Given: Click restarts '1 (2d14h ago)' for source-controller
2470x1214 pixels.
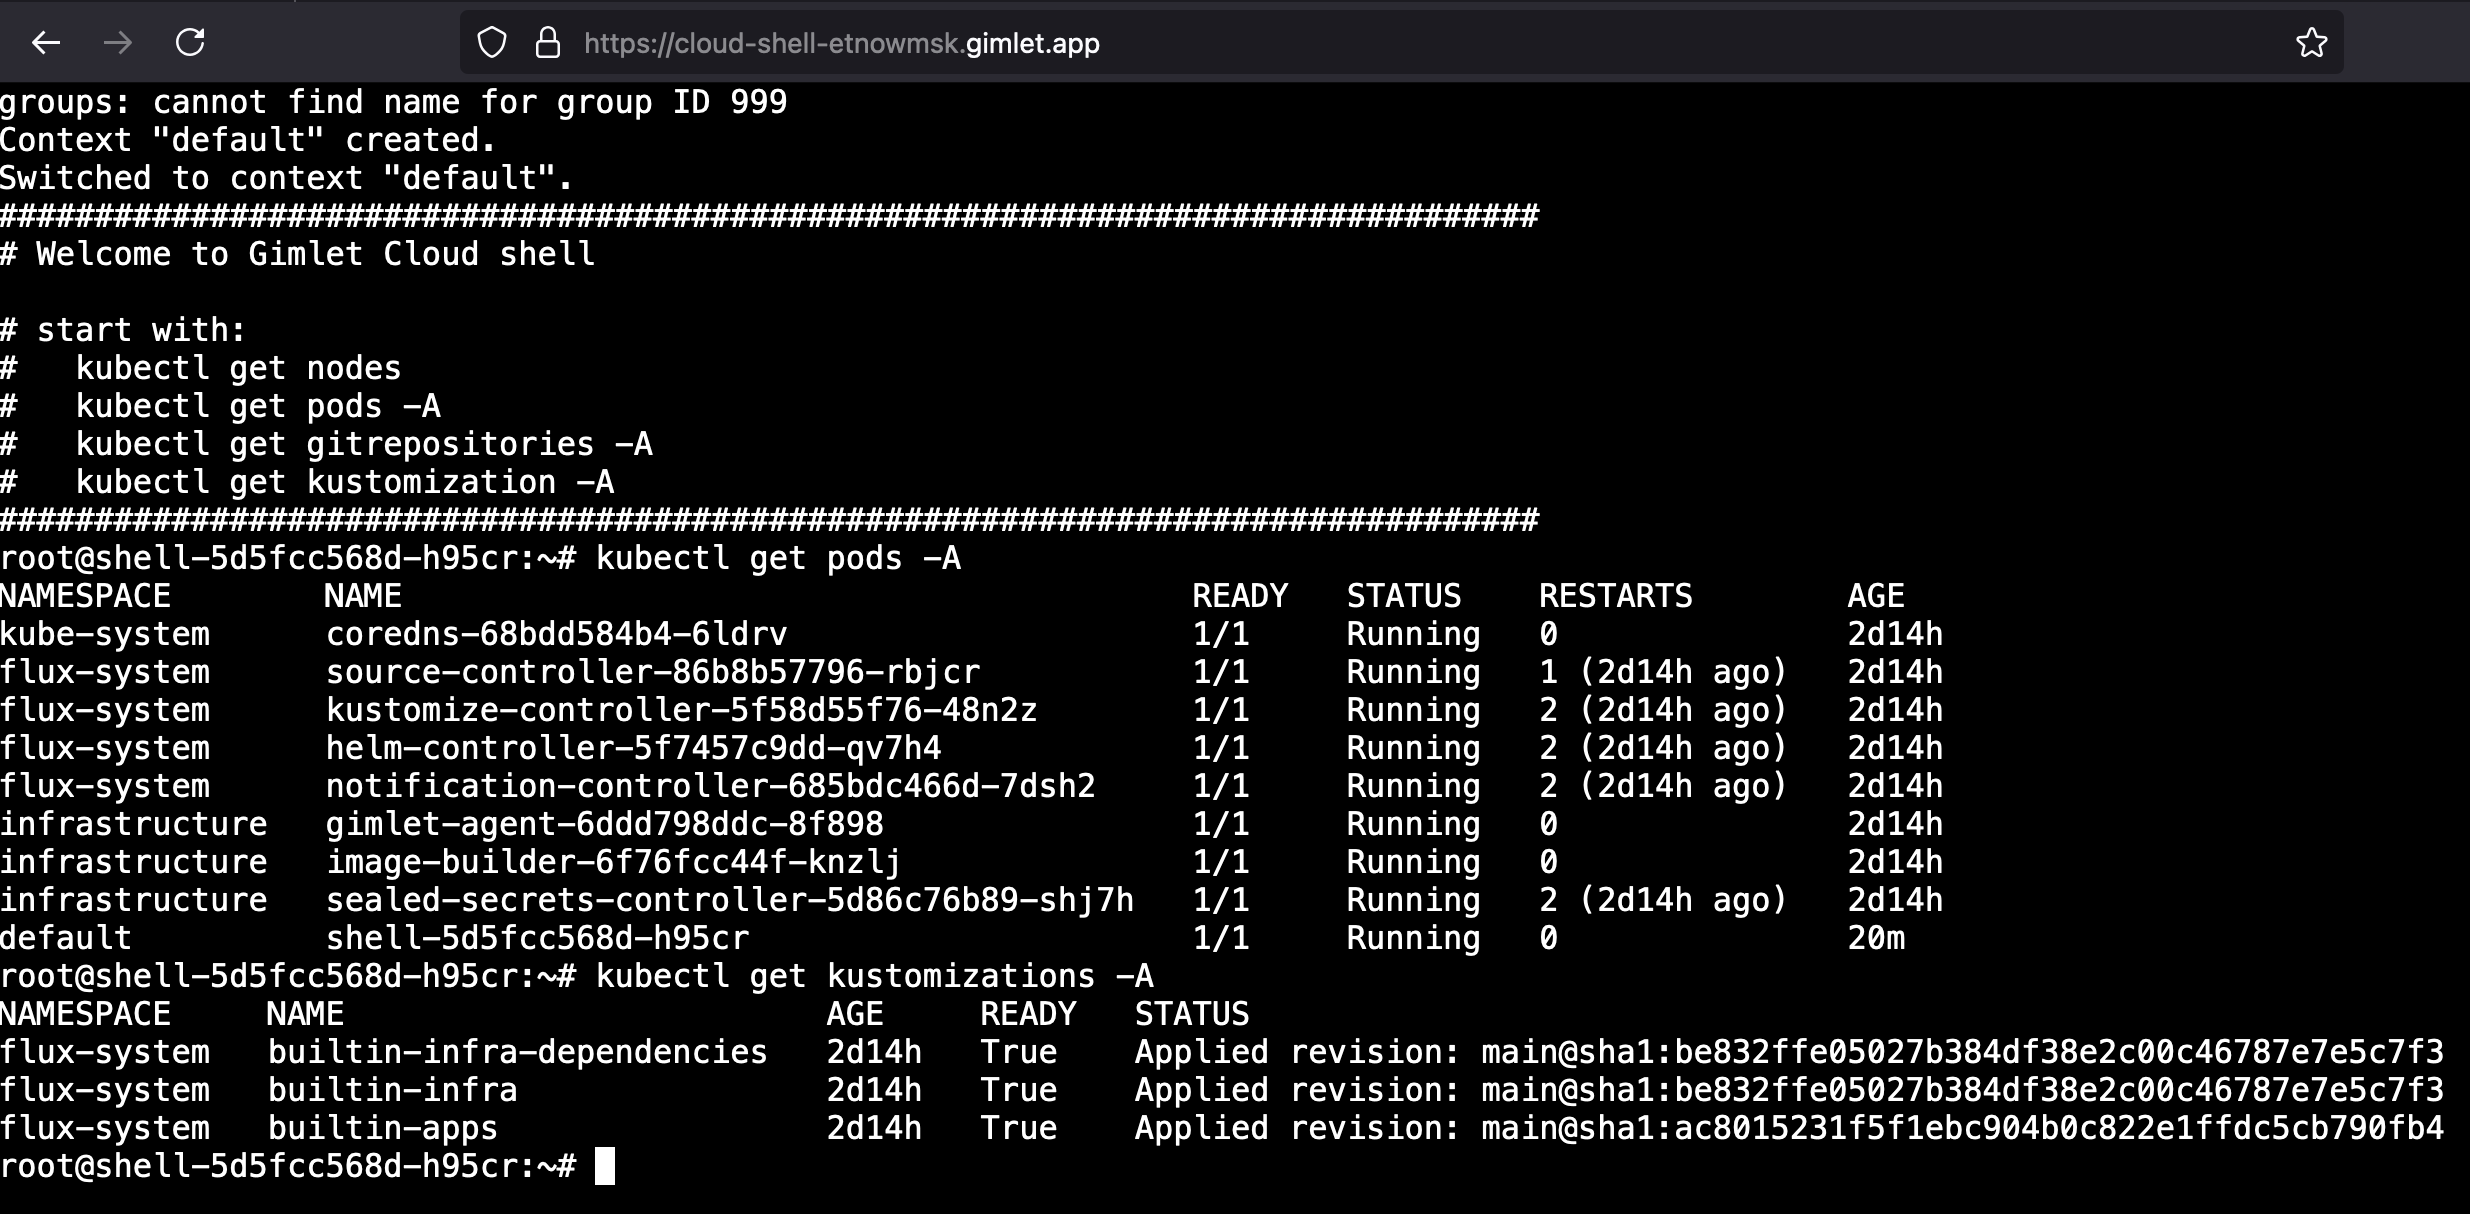Looking at the screenshot, I should click(1662, 672).
